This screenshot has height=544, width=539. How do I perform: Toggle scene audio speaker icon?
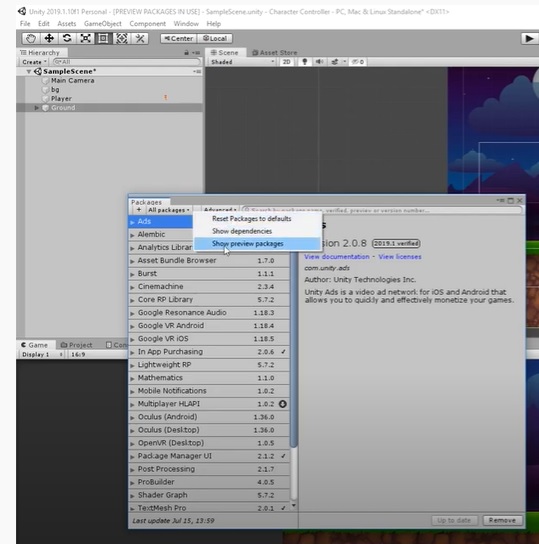pyautogui.click(x=319, y=62)
